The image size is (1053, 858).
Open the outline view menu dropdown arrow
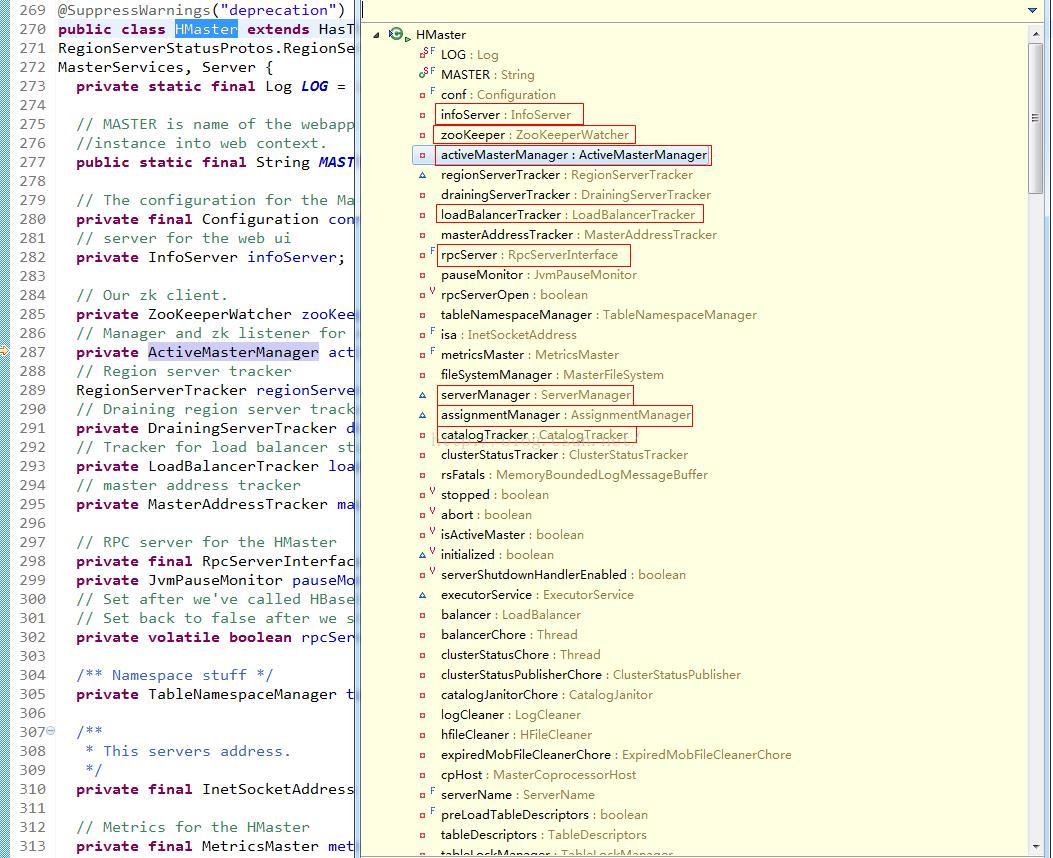tap(1032, 10)
